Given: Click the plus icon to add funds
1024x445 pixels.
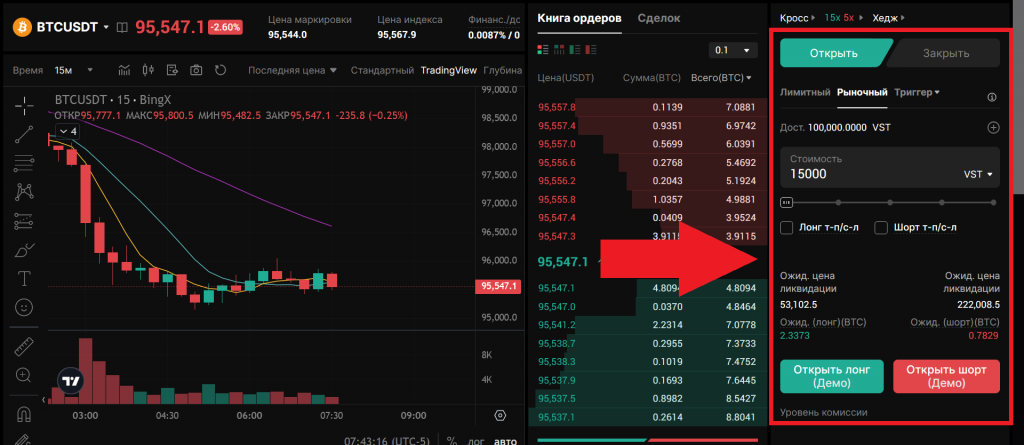Looking at the screenshot, I should click(x=993, y=128).
